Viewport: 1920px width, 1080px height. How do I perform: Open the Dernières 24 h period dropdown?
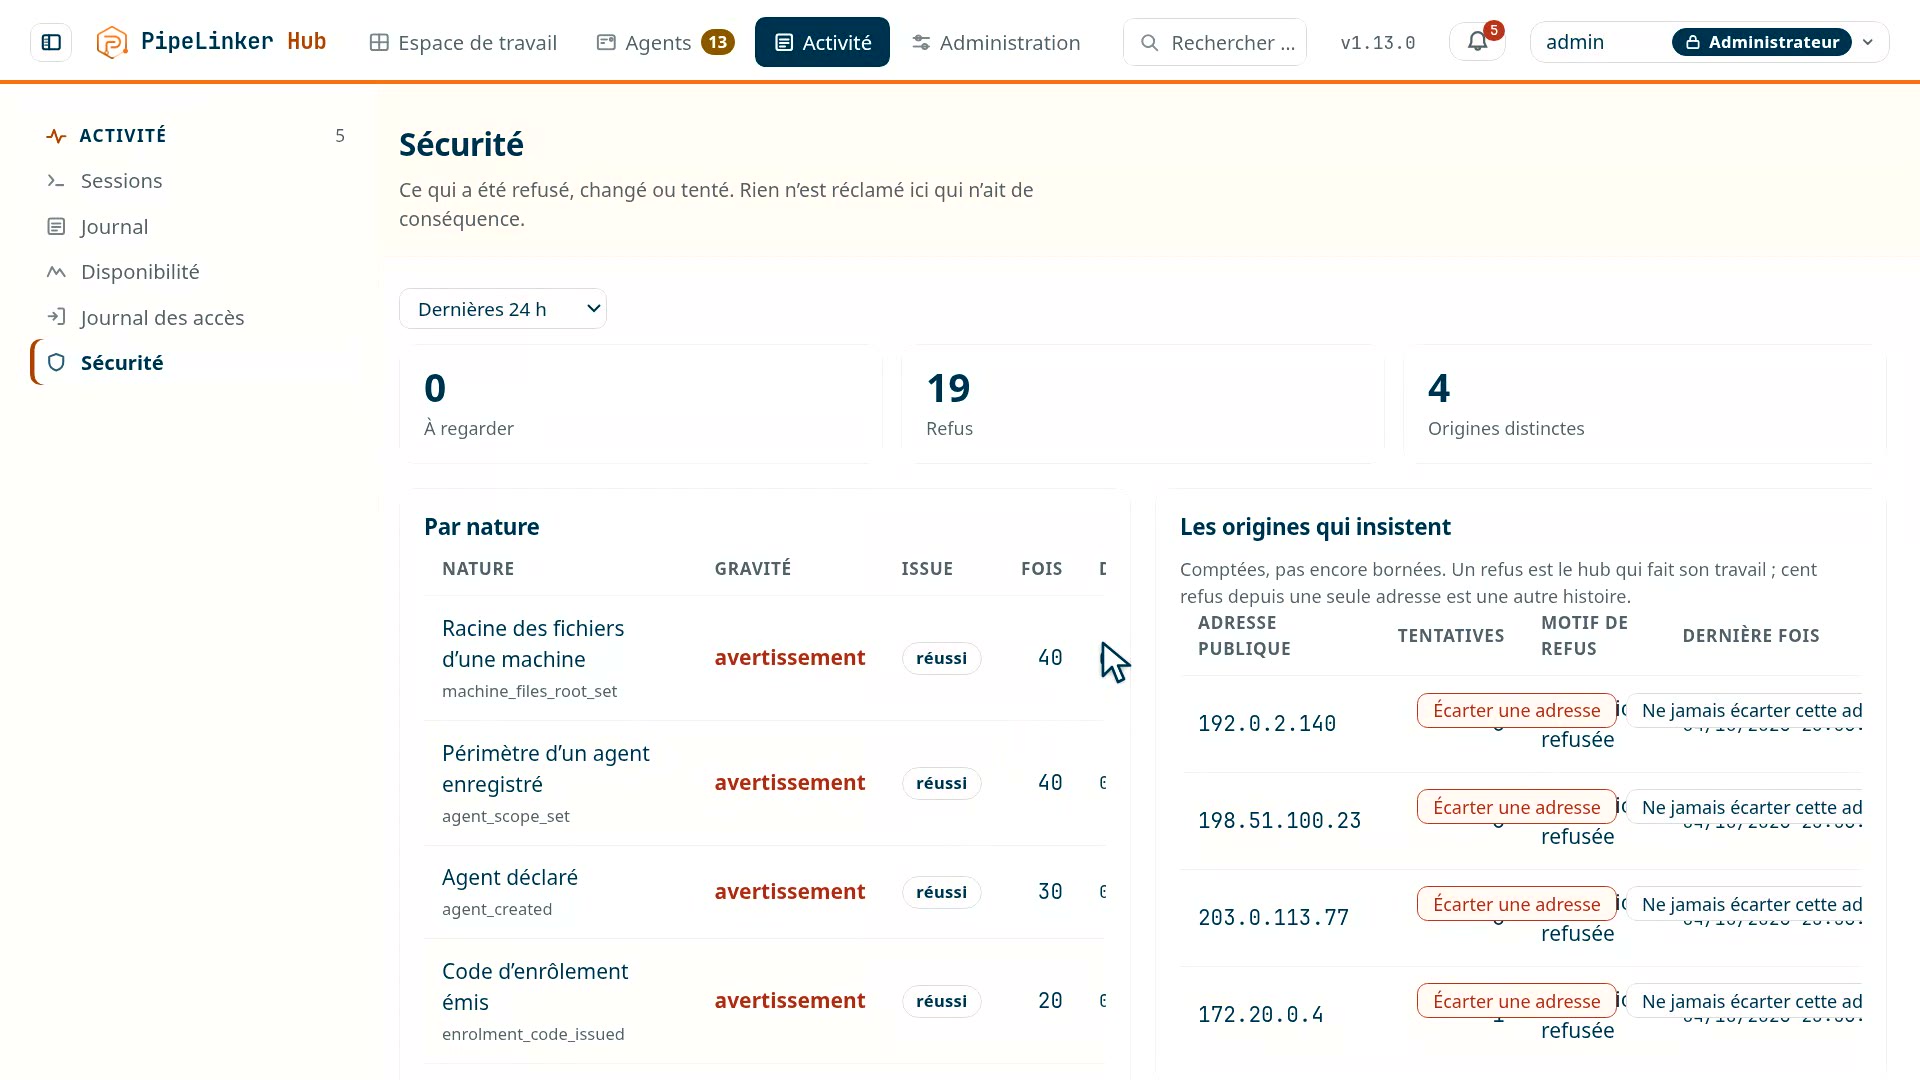503,309
